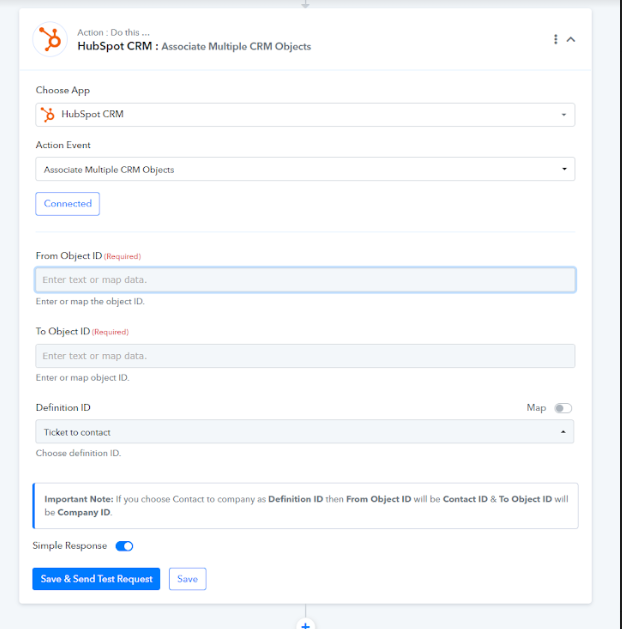The image size is (622, 629).
Task: Click the Choose App label
Action: click(63, 90)
